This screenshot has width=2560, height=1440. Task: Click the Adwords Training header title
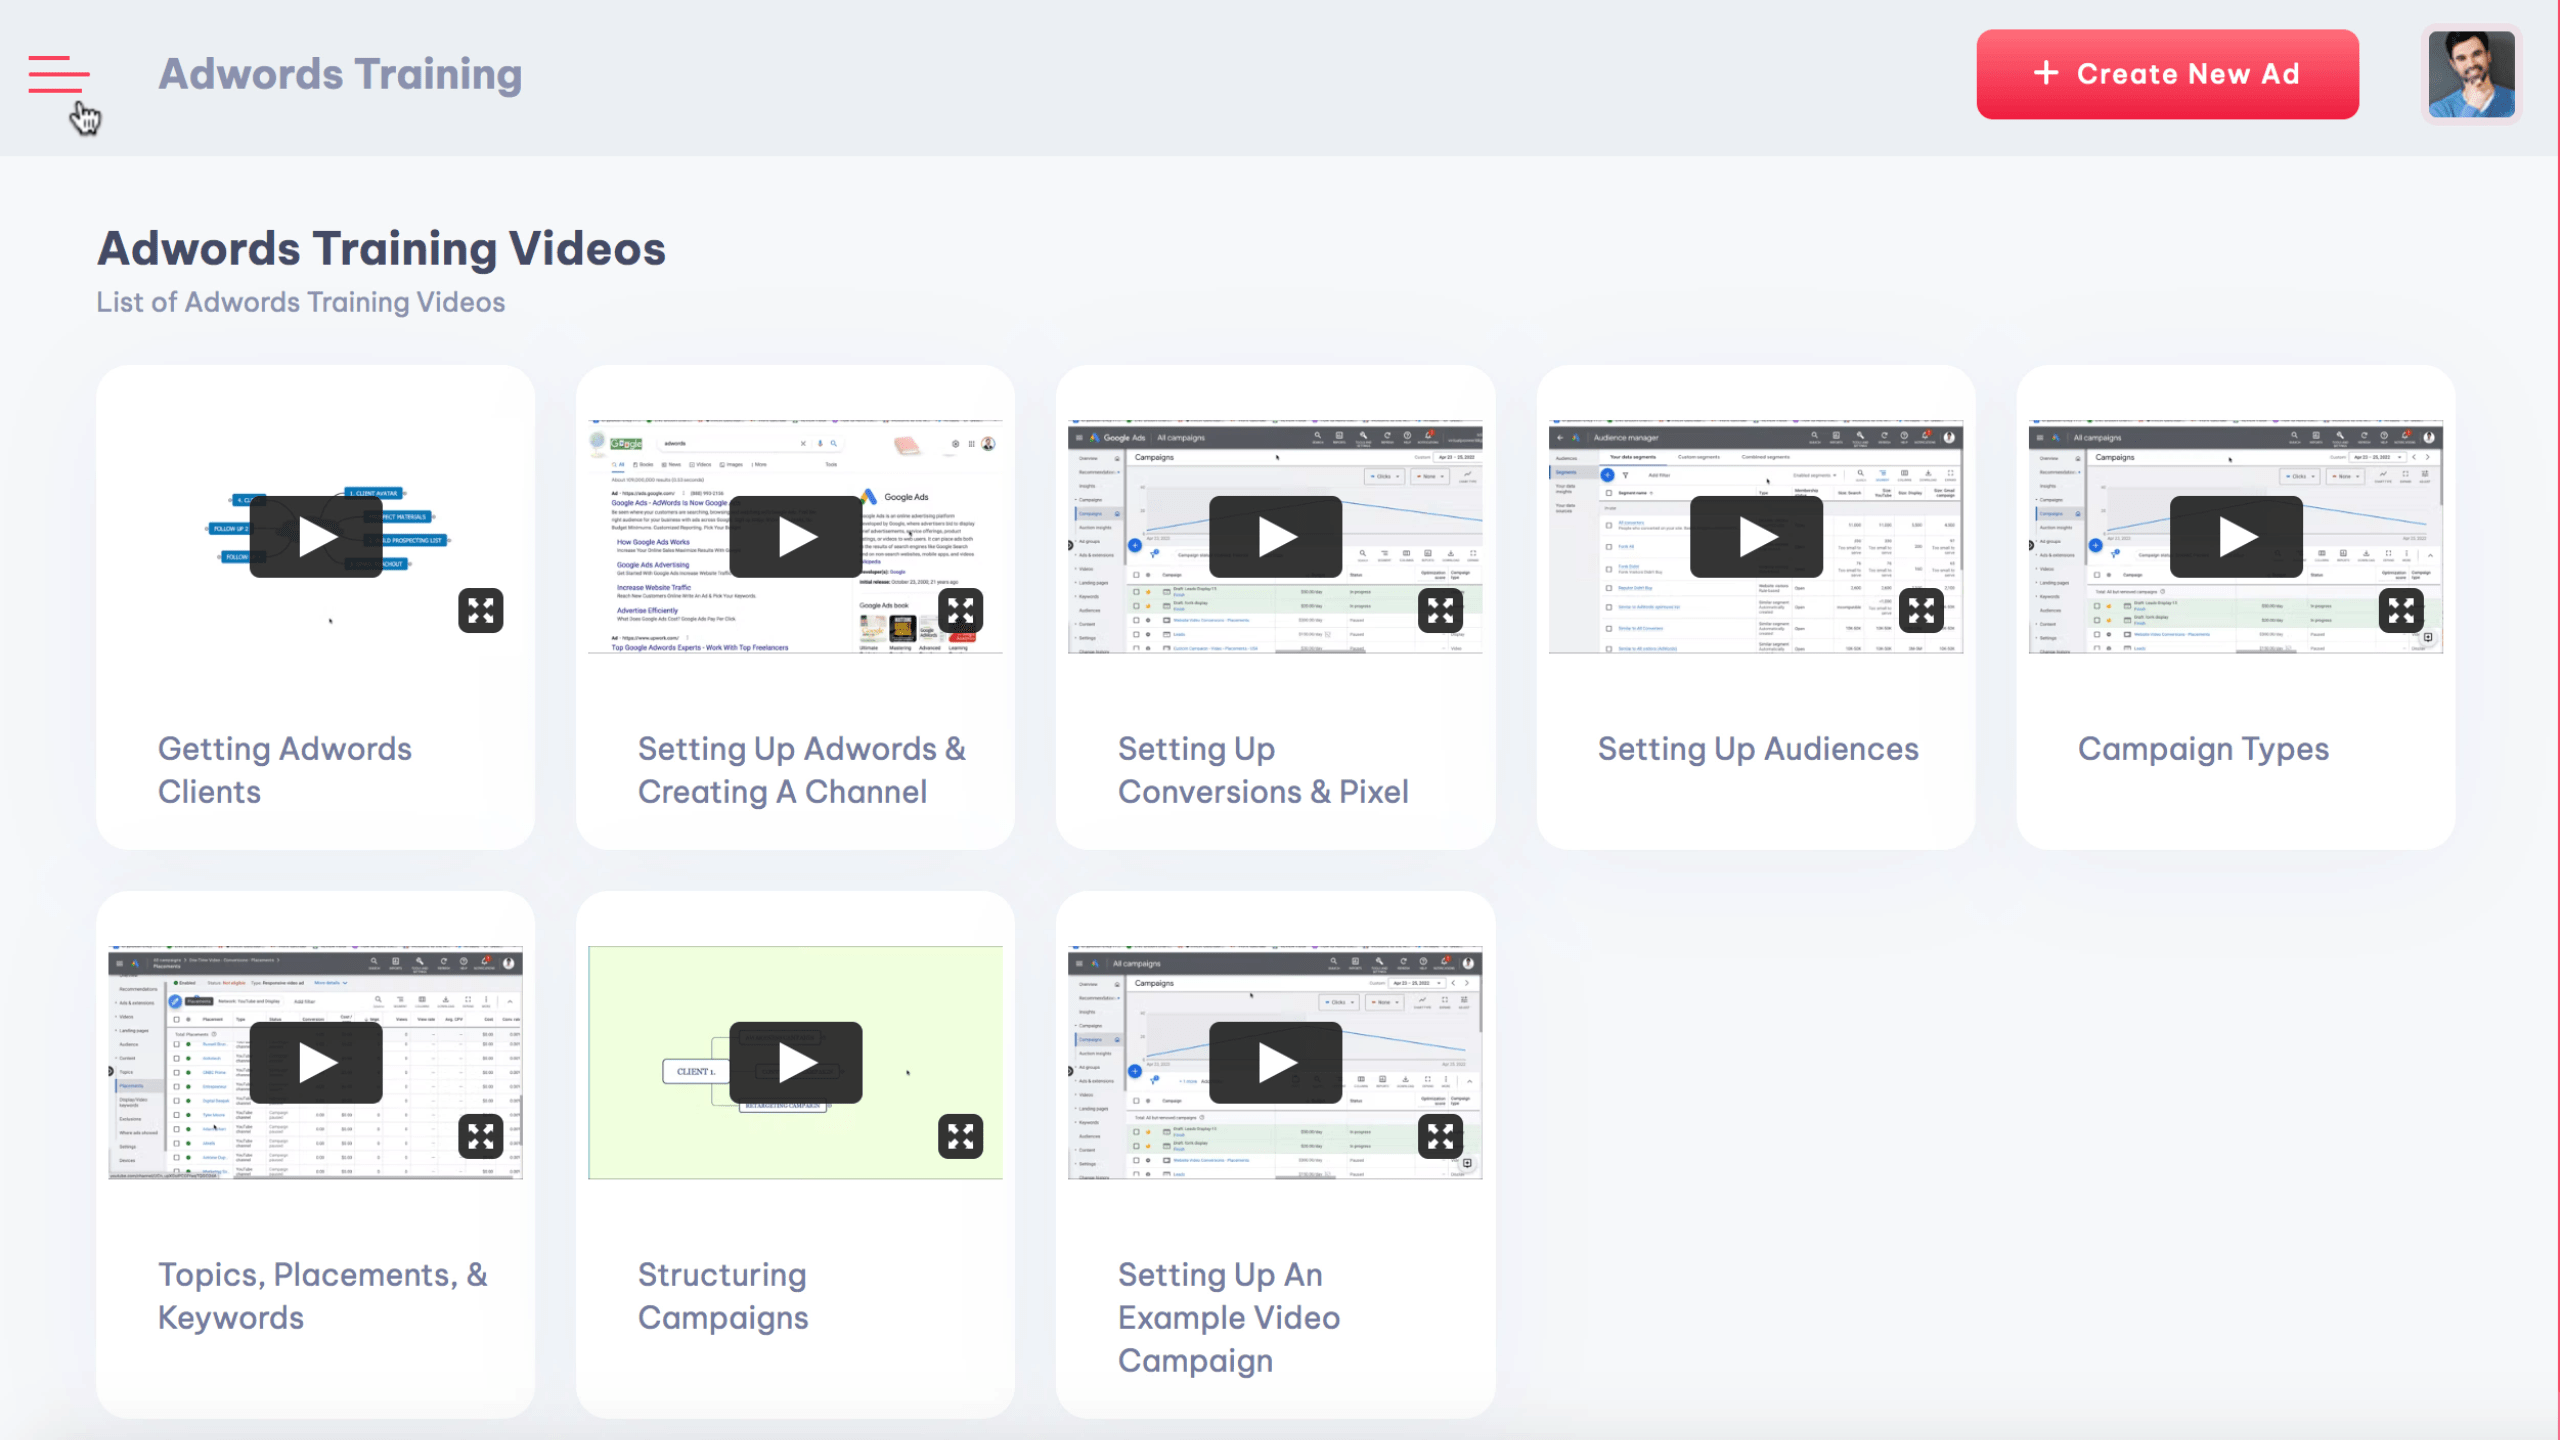[x=340, y=74]
